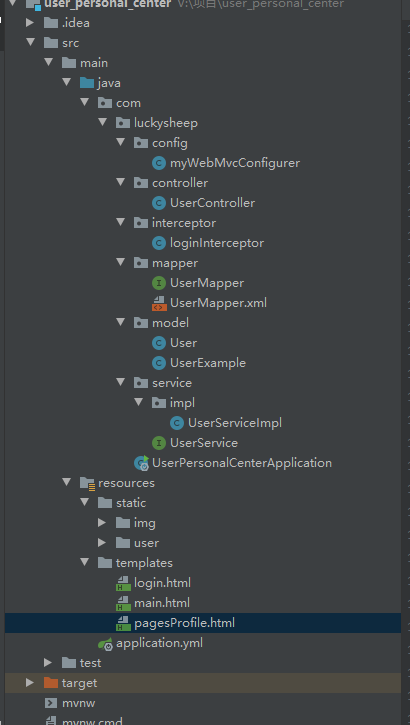Click the blue java source folder icon
This screenshot has width=410, height=725.
[x=87, y=83]
